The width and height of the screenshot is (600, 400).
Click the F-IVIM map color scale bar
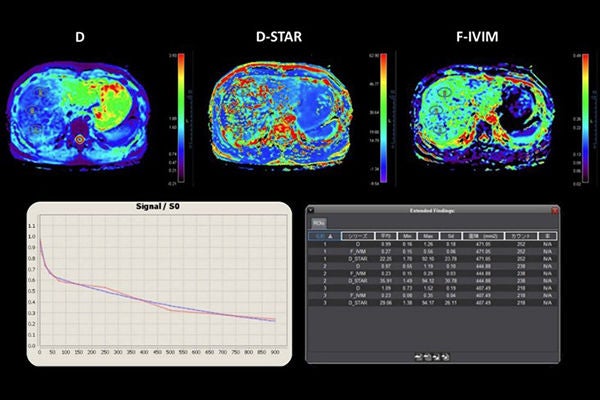[x=585, y=118]
